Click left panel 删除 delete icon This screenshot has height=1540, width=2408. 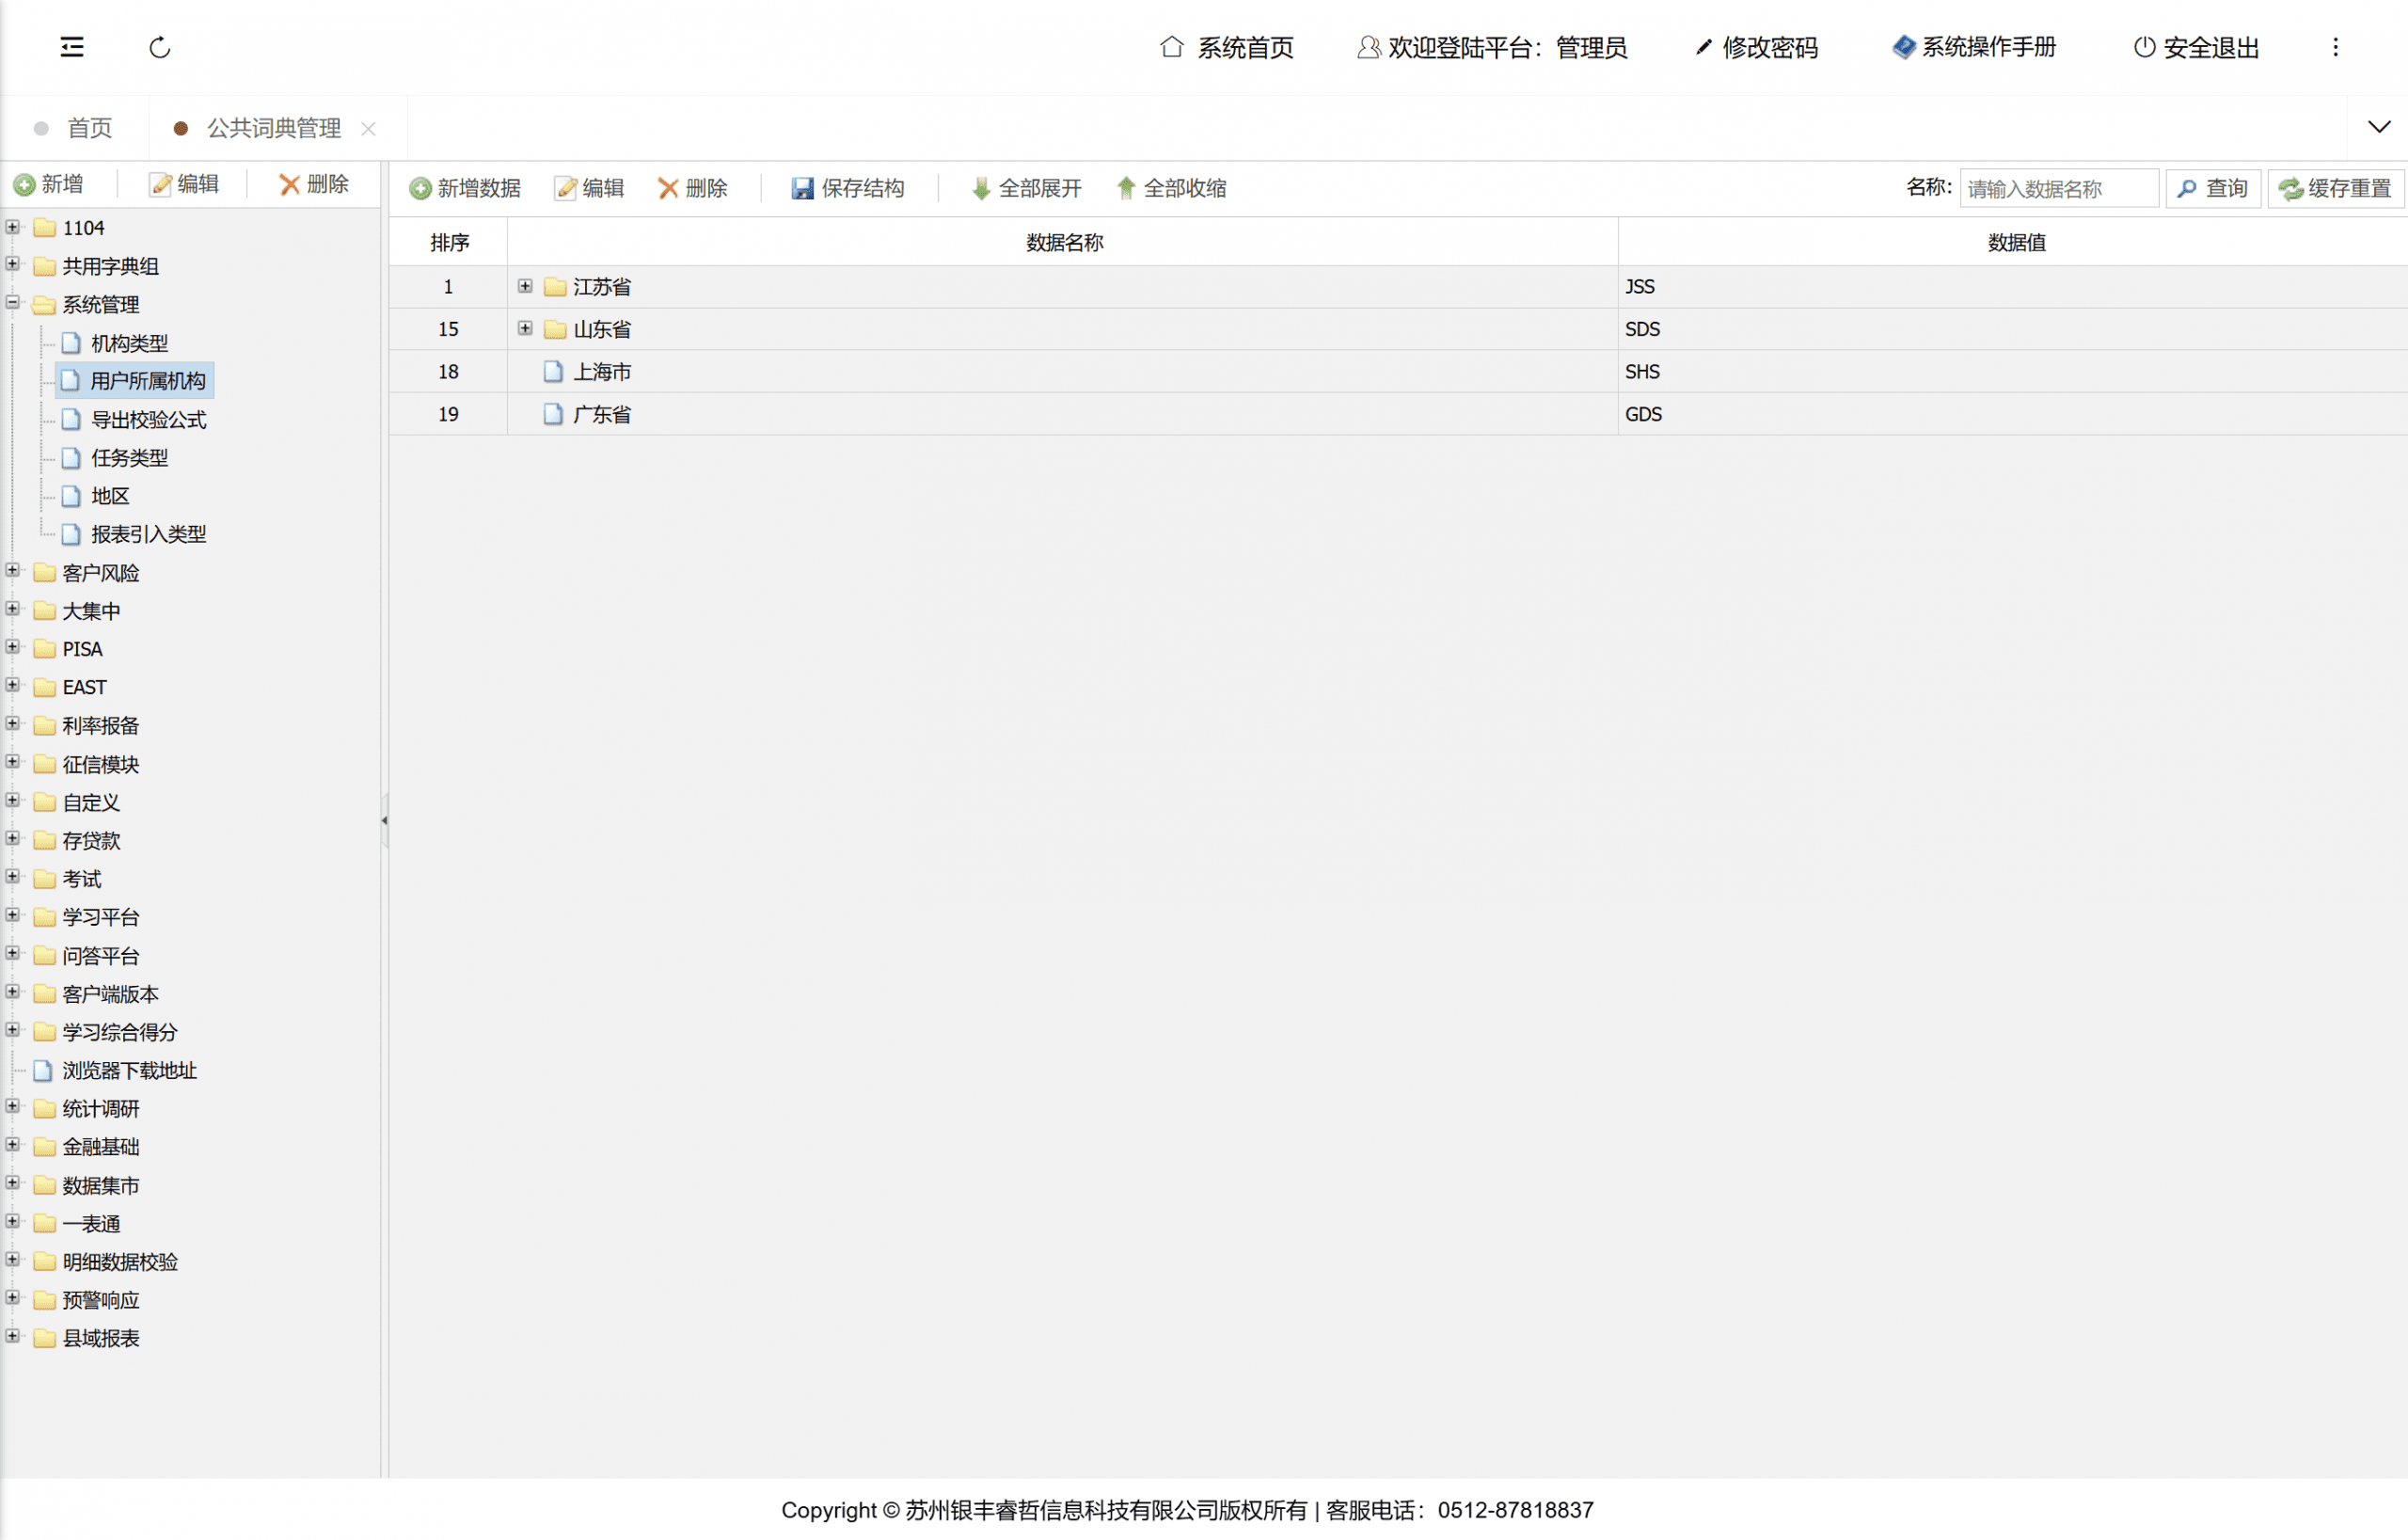(x=290, y=184)
